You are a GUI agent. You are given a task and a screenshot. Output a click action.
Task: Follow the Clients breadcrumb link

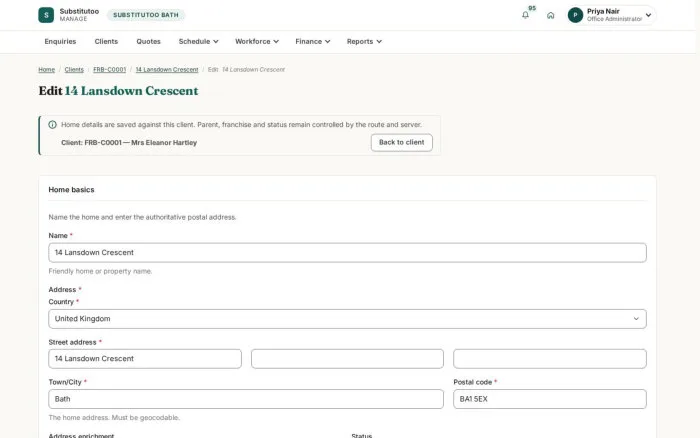tap(74, 70)
